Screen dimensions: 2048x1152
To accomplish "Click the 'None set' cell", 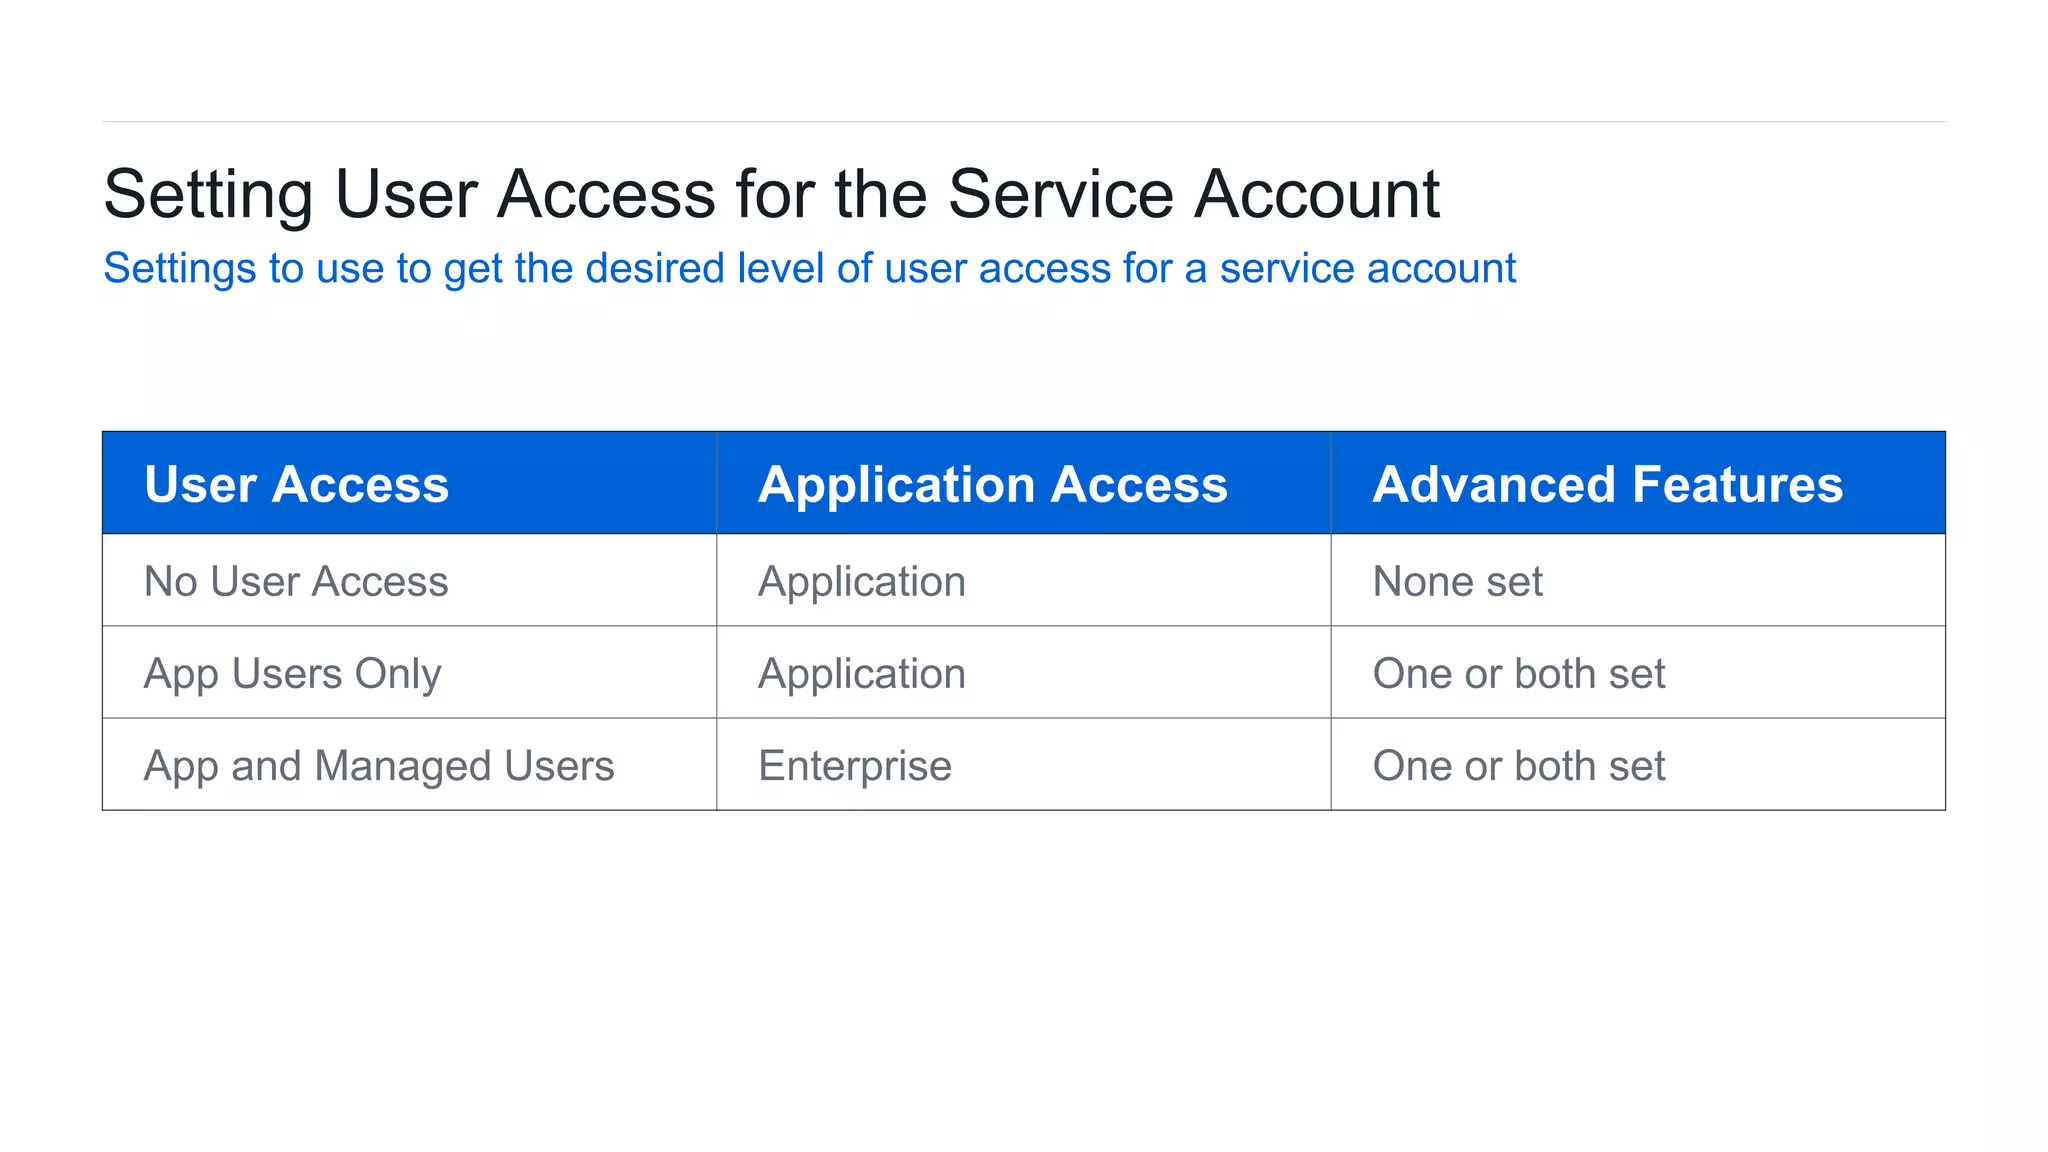I will tap(1638, 580).
